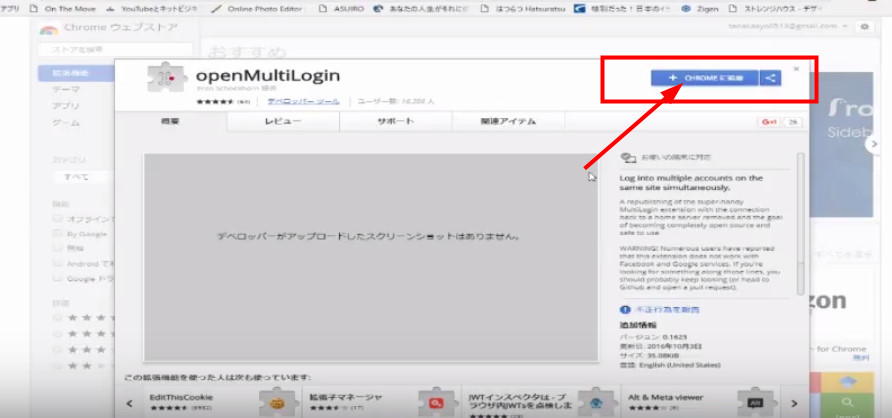The height and width of the screenshot is (418, 892).
Task: Click the background carousel next arrow
Action: pyautogui.click(x=873, y=144)
